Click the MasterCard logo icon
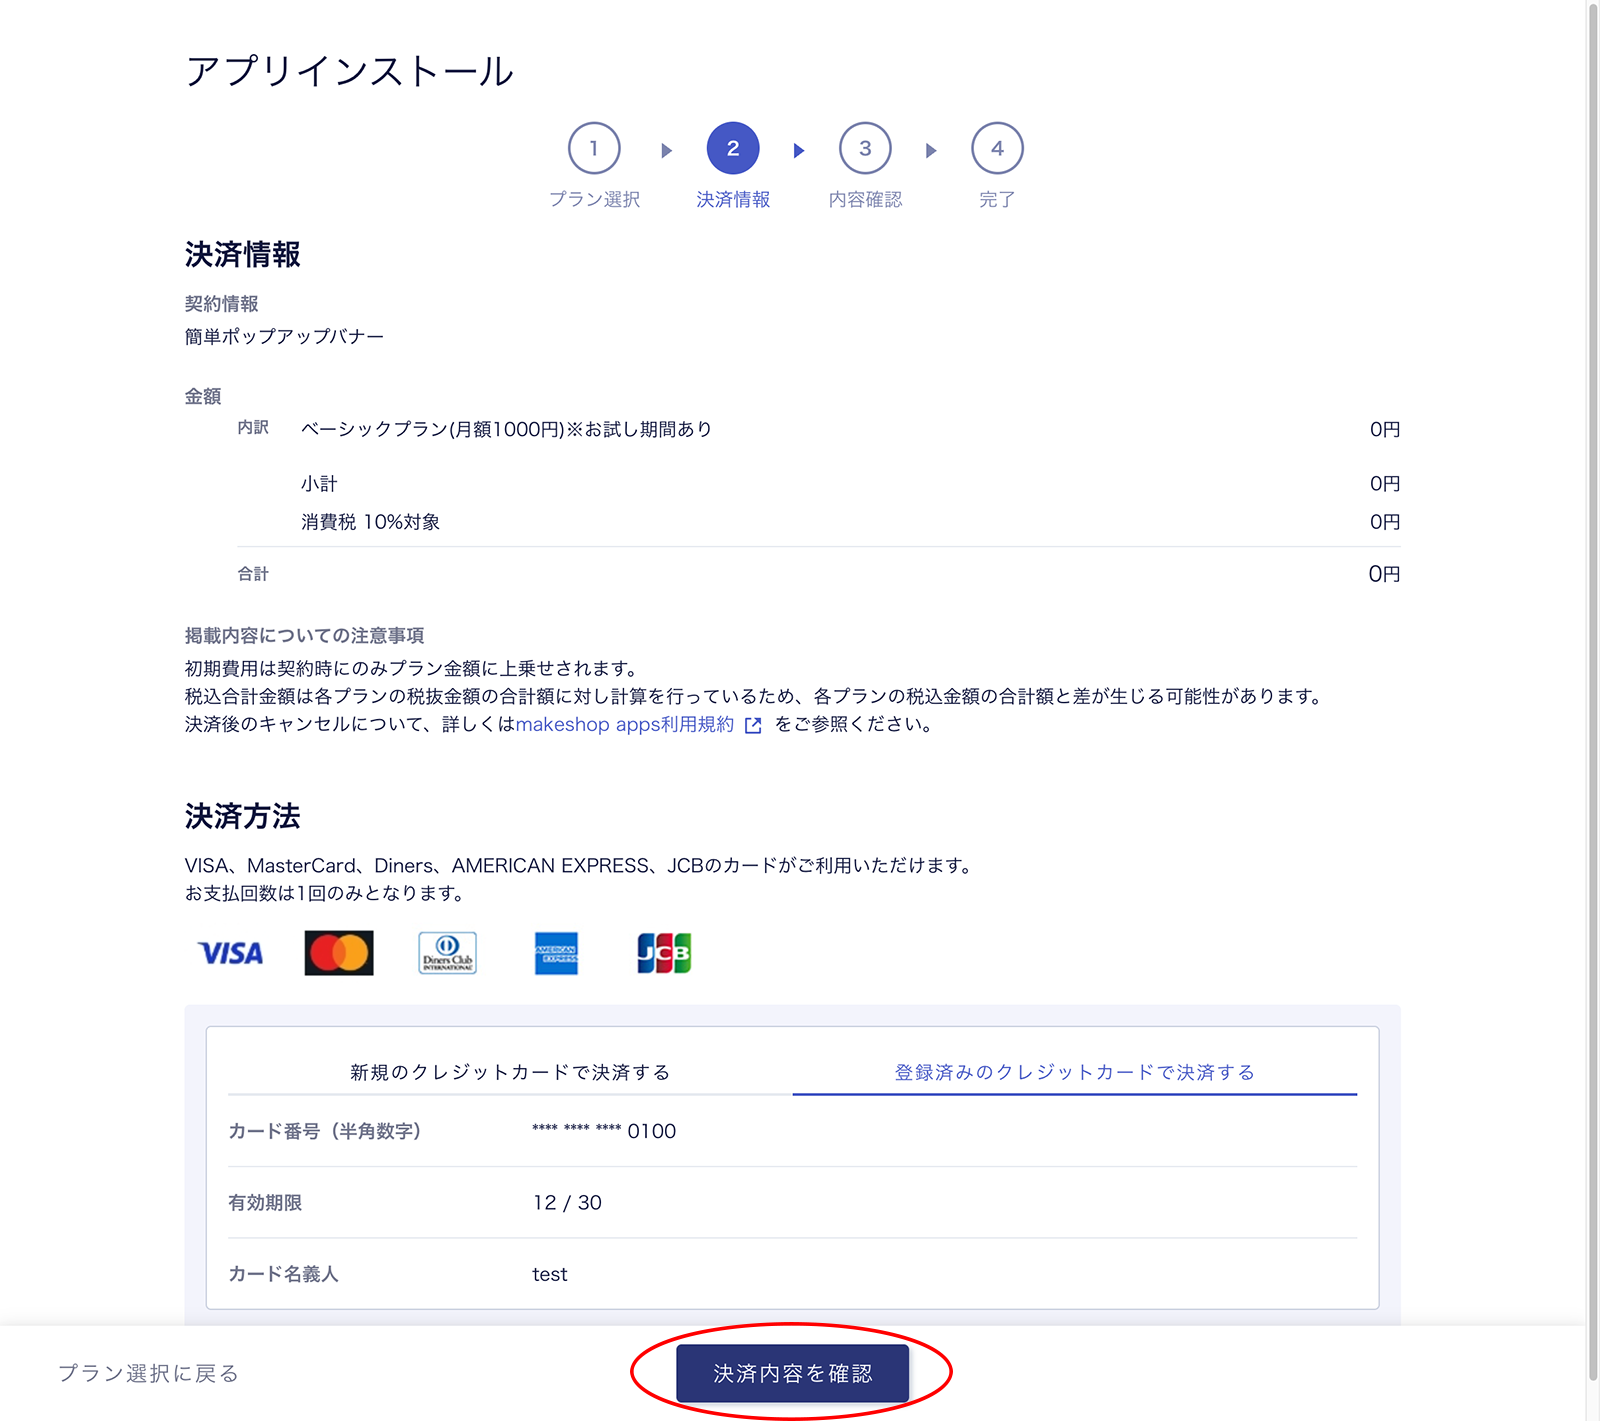This screenshot has width=1600, height=1421. click(339, 953)
